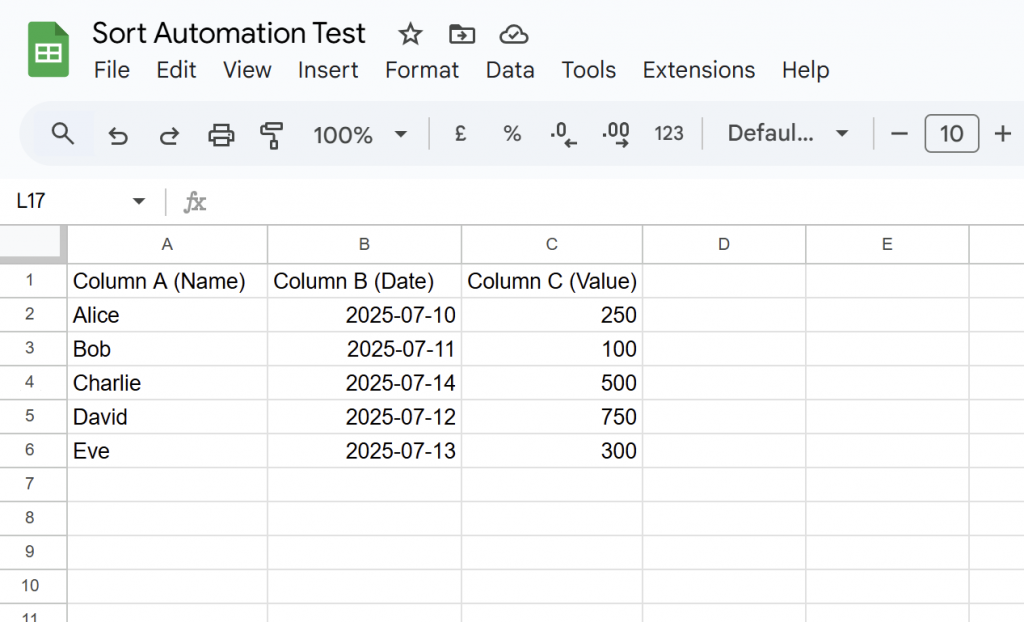Check the cloud save status icon
The width and height of the screenshot is (1024, 622).
coord(513,35)
